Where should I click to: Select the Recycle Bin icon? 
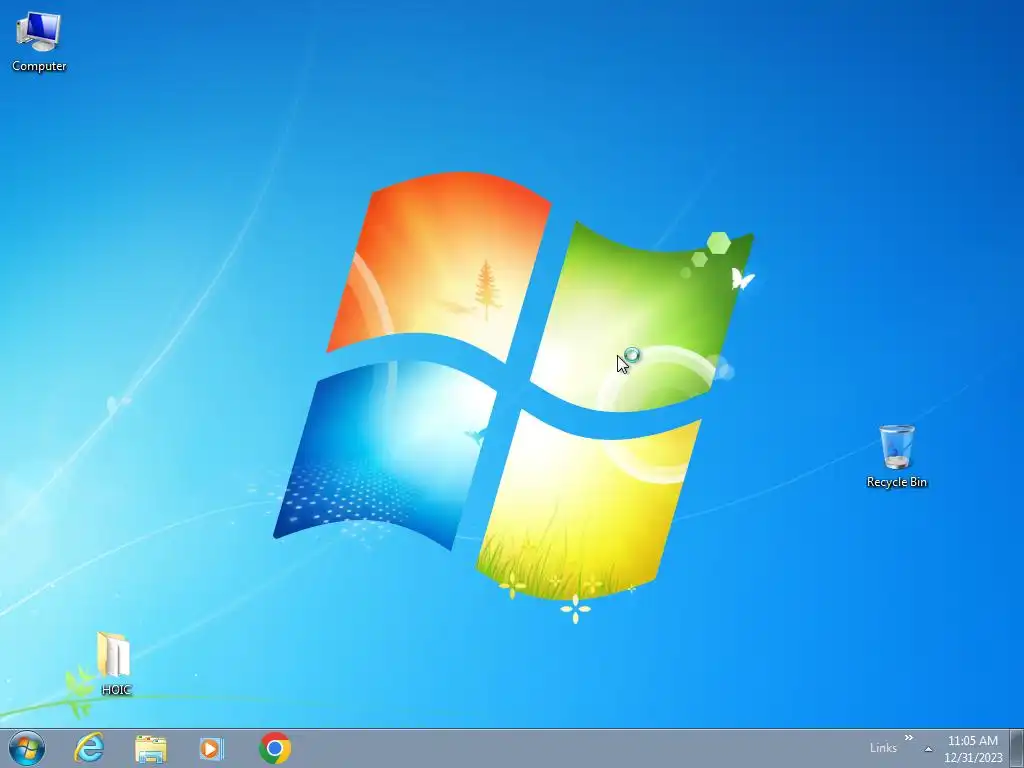897,456
